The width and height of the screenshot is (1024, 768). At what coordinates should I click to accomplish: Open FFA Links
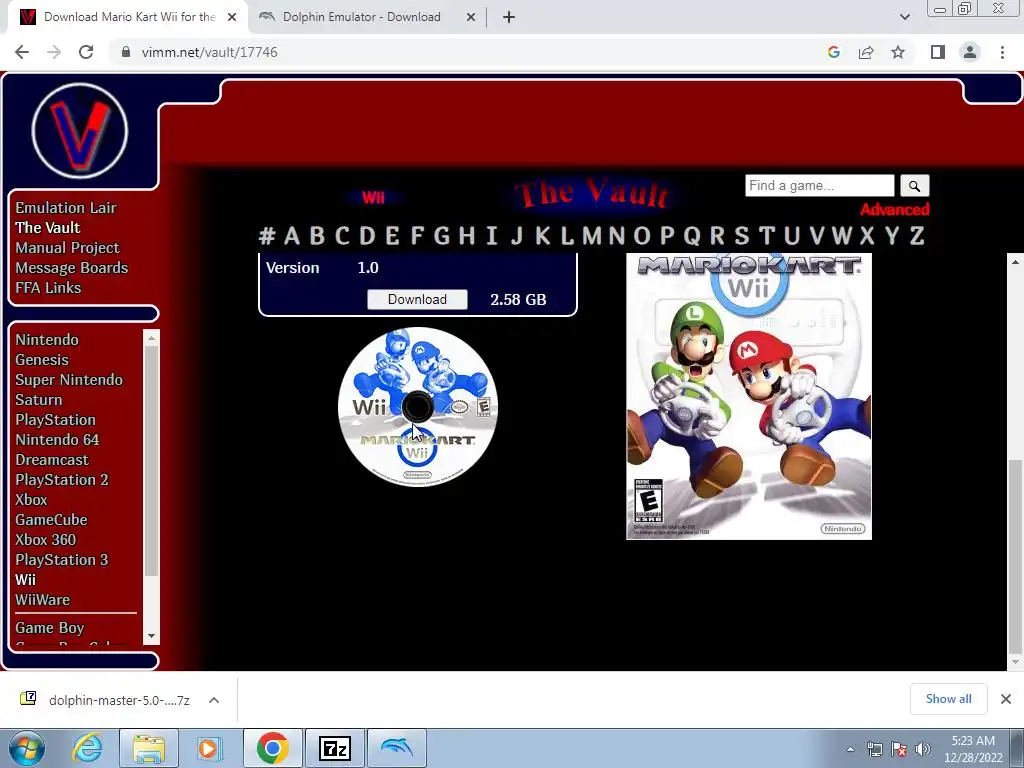(48, 287)
